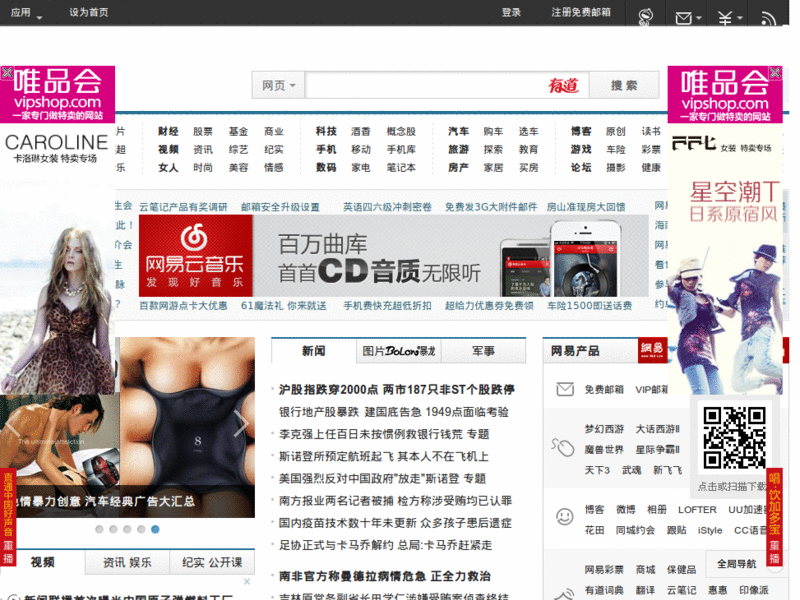Select the first slideshow dot indicator
Image resolution: width=800 pixels, height=600 pixels.
tap(99, 529)
